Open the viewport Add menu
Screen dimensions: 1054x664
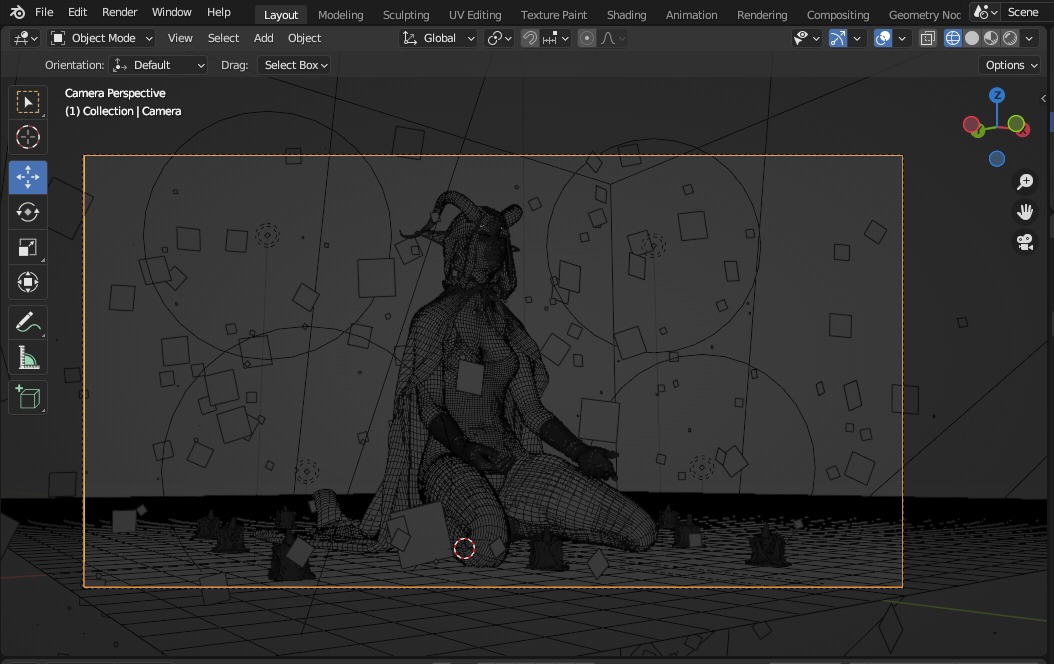pos(264,38)
